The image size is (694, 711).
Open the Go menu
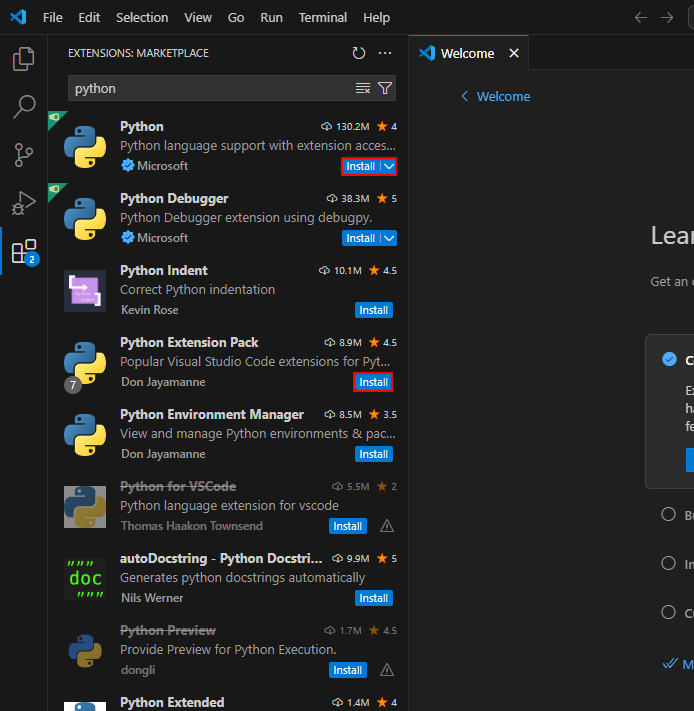(236, 18)
